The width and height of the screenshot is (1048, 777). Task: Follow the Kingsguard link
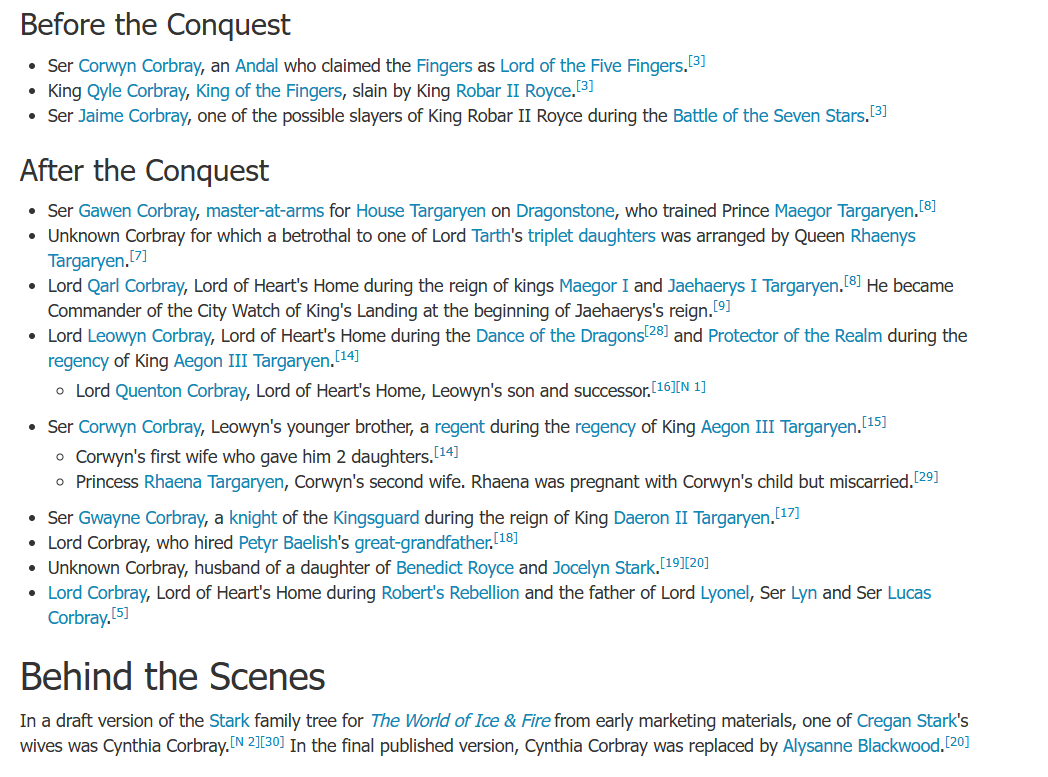click(x=376, y=518)
